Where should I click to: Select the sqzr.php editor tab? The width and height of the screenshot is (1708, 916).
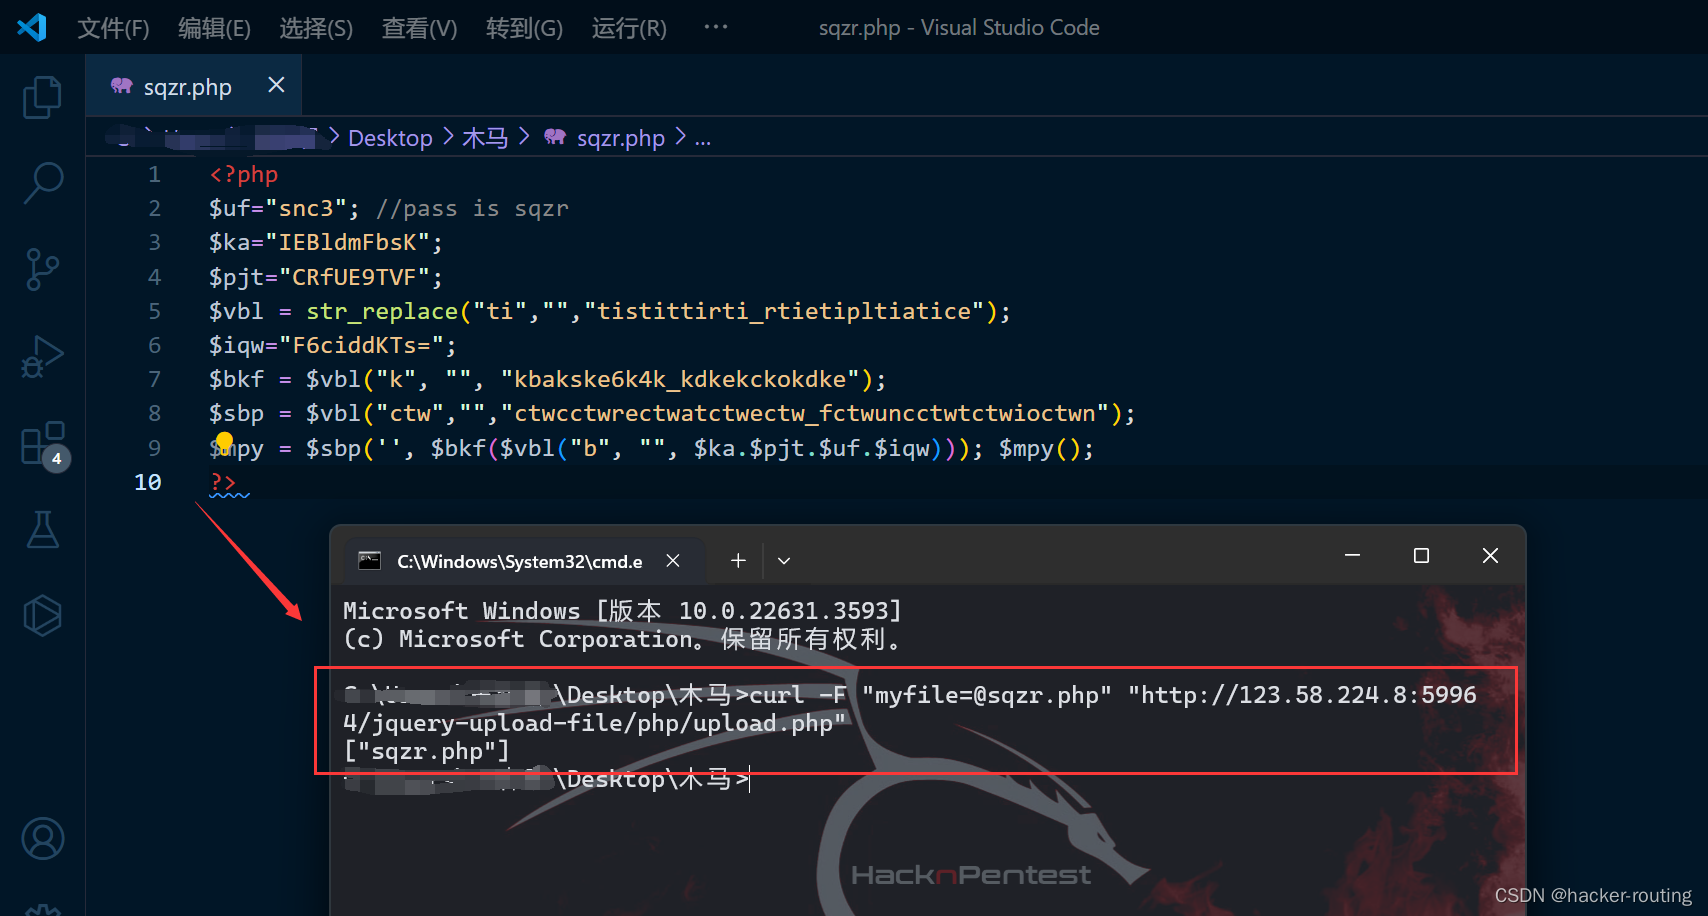194,86
